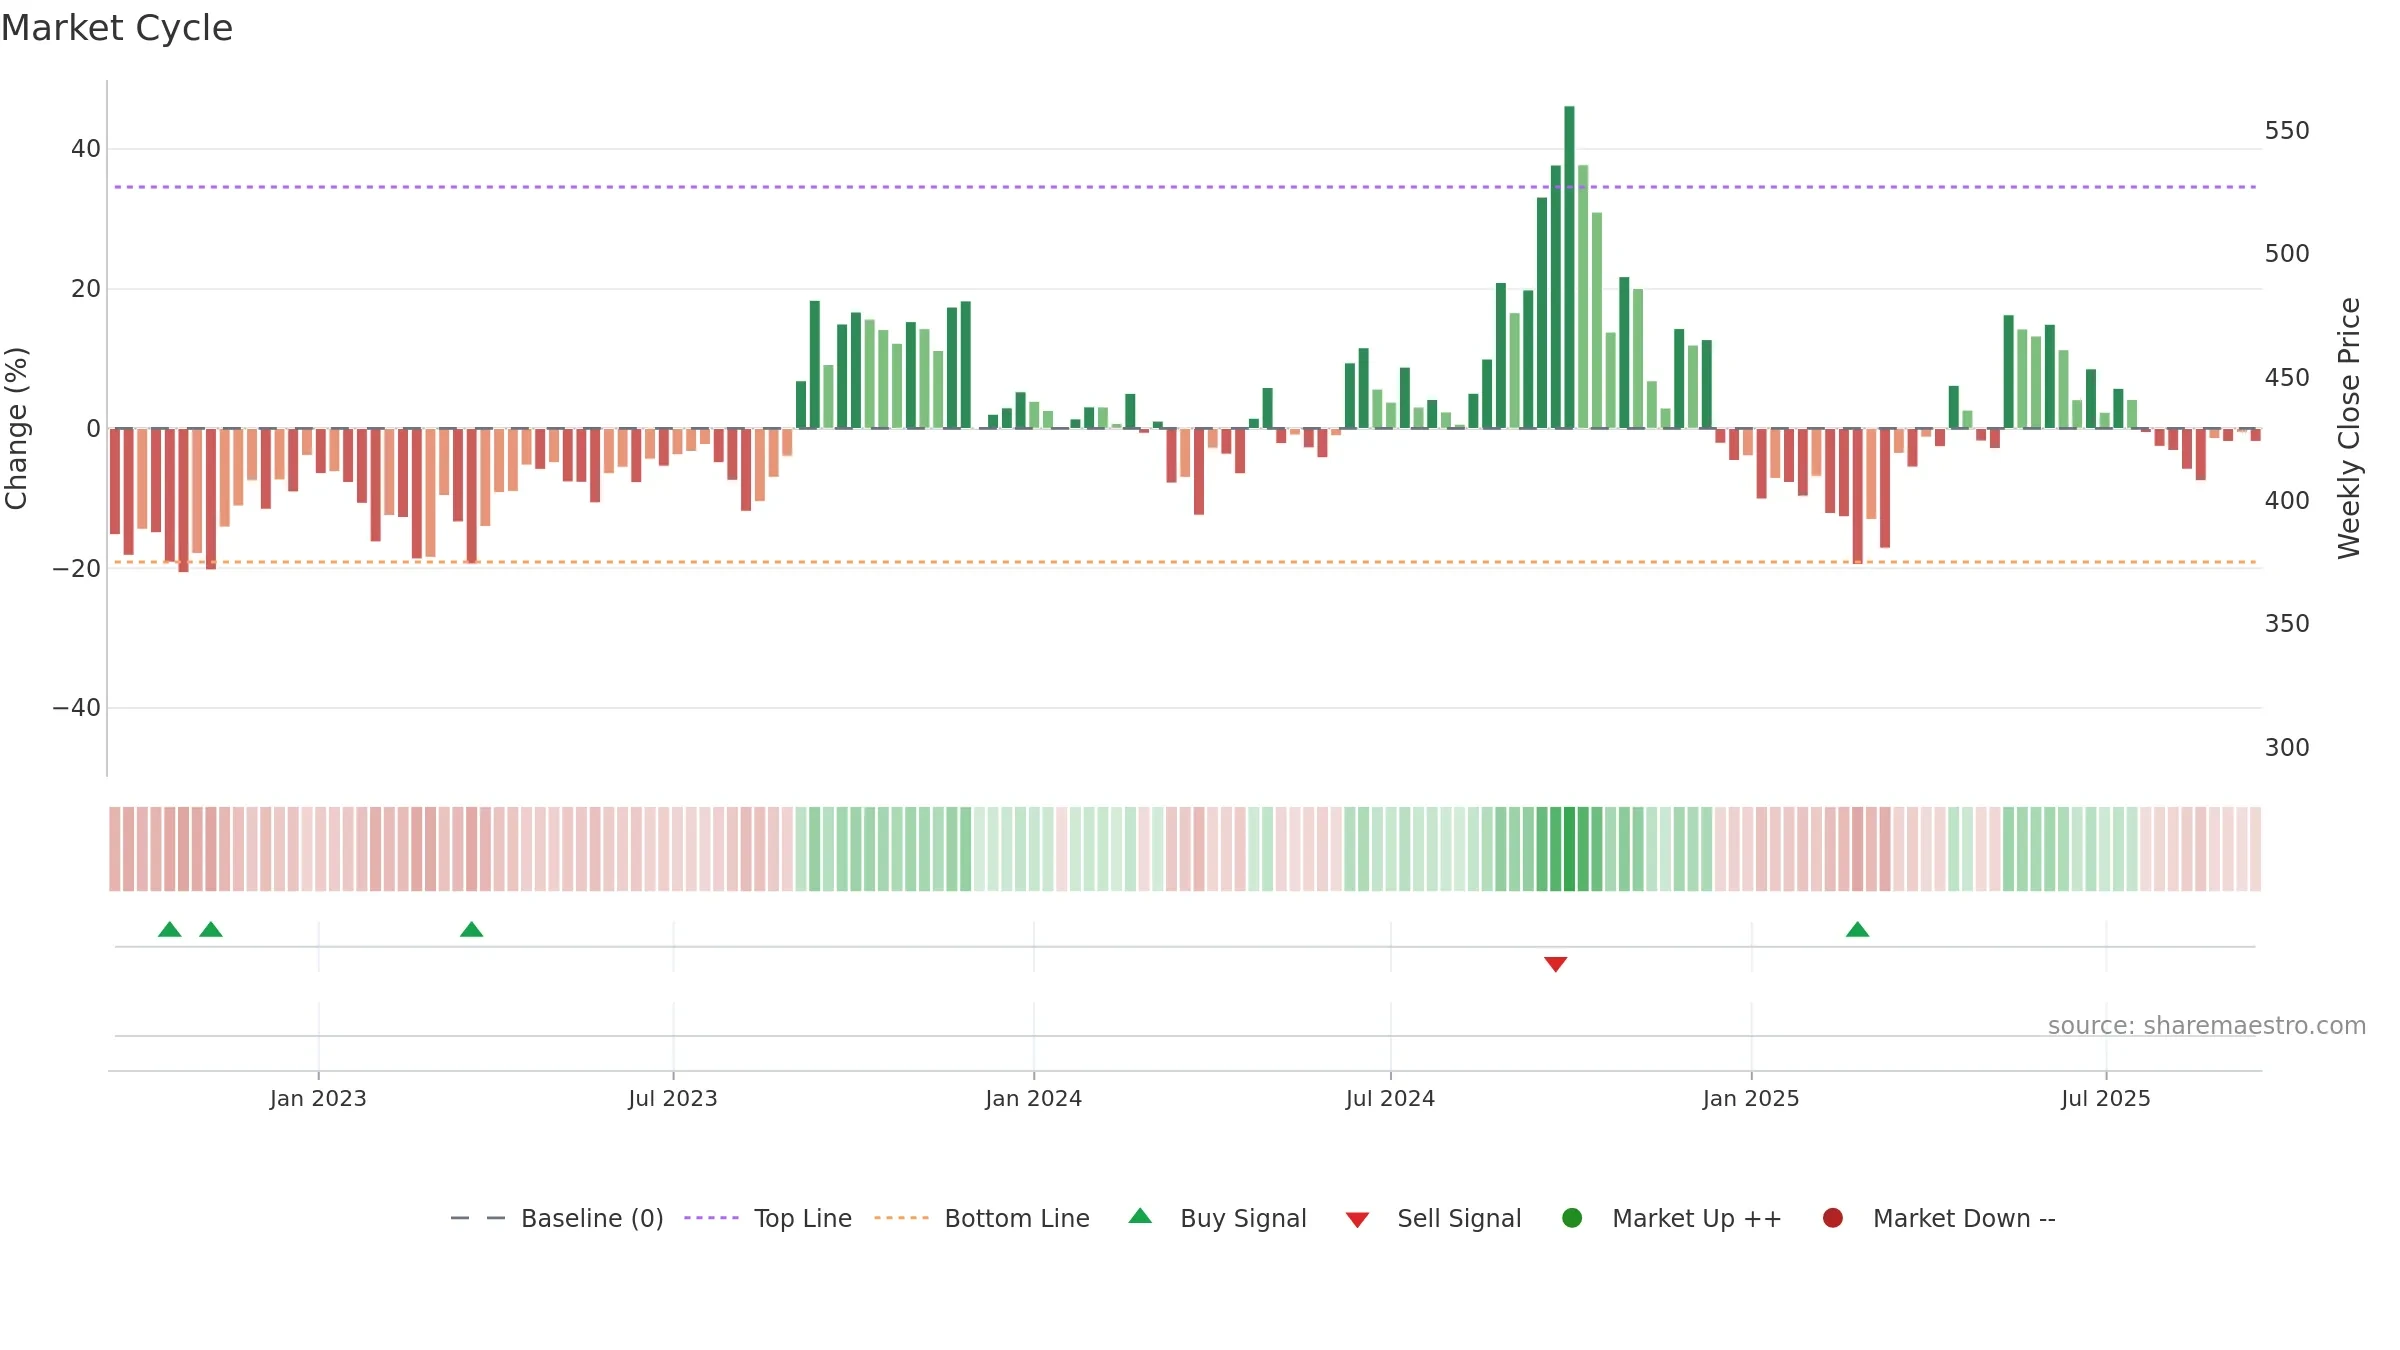The image size is (2400, 1350).
Task: Click the red Sell Signal triangle in the legend
Action: (1357, 1220)
